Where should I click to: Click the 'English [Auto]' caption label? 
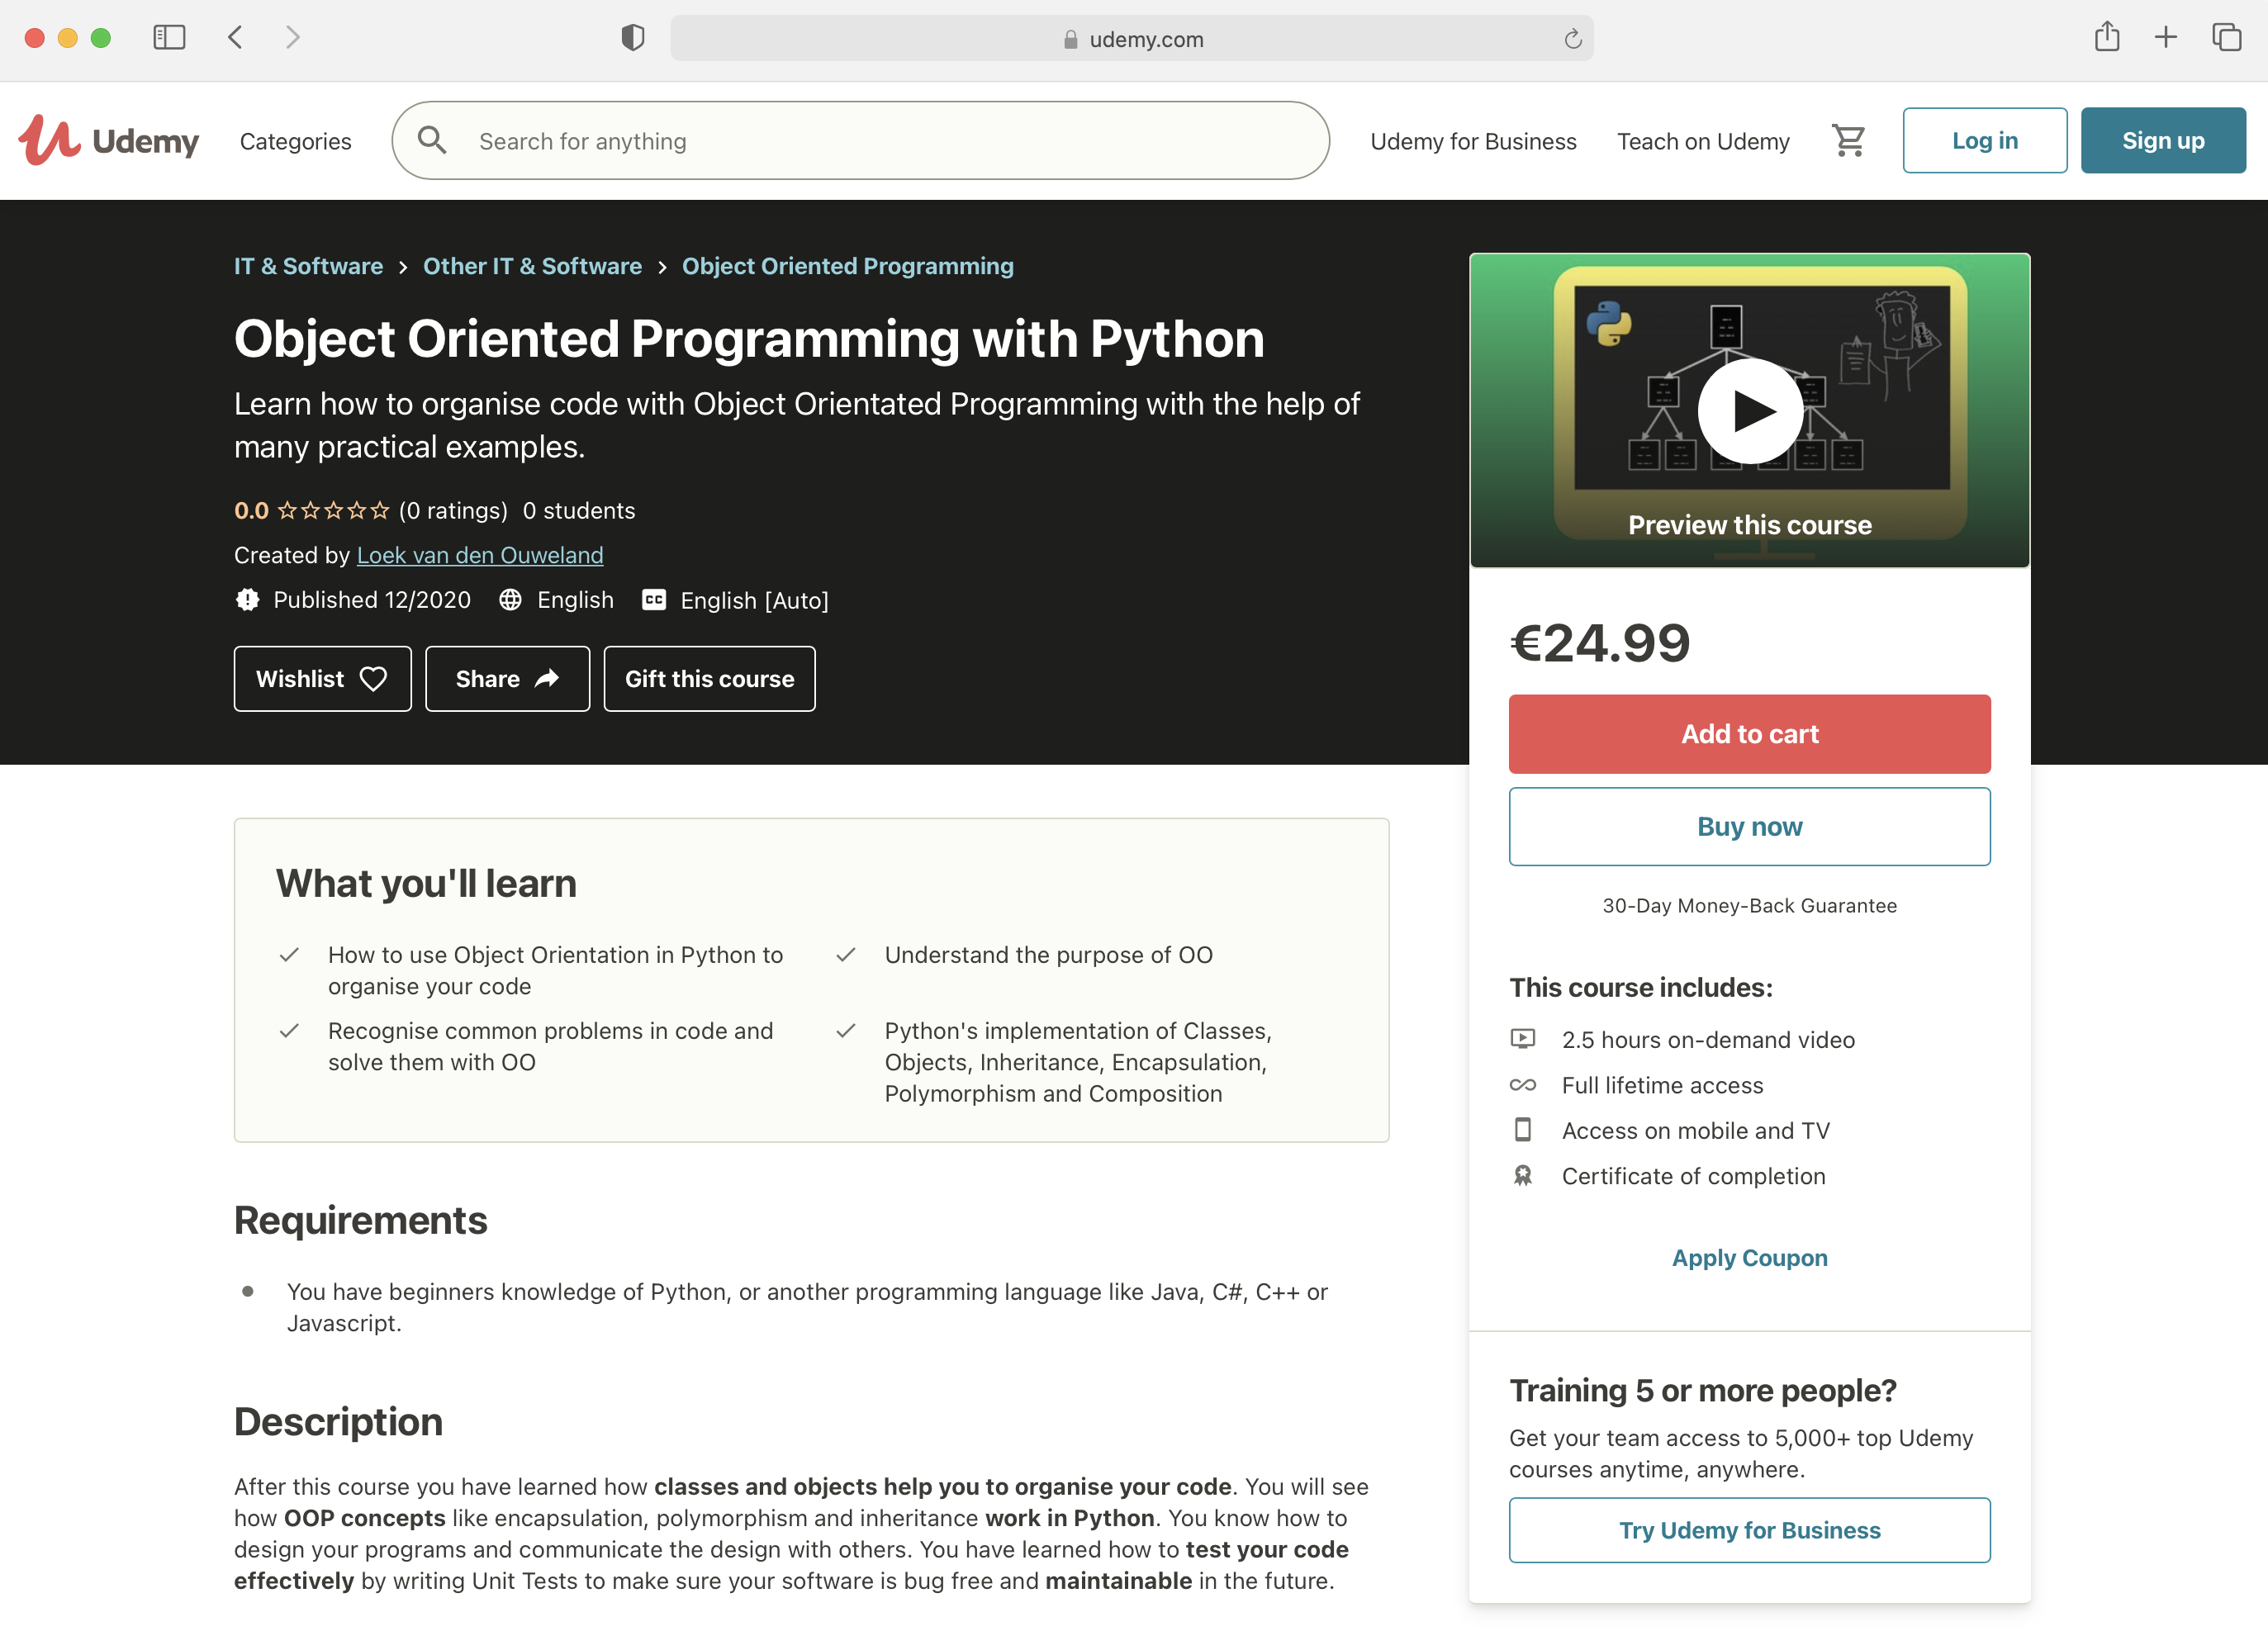pyautogui.click(x=754, y=601)
